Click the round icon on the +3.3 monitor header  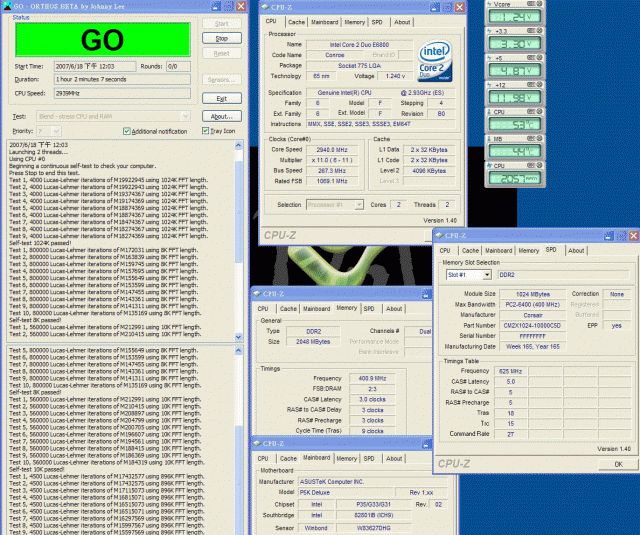click(540, 31)
